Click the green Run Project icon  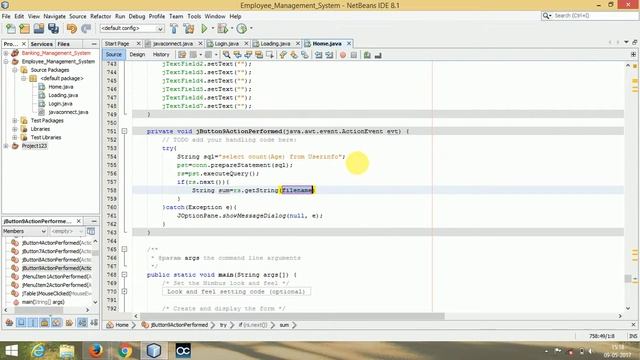click(x=204, y=29)
